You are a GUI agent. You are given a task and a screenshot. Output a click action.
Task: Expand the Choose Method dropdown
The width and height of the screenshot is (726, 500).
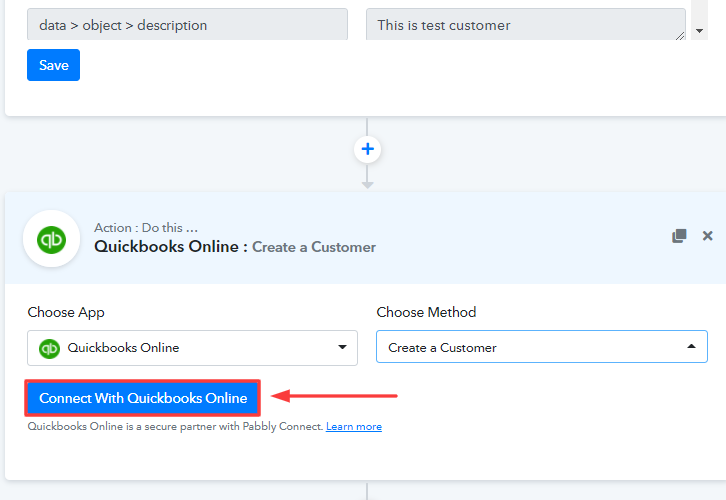pos(541,347)
